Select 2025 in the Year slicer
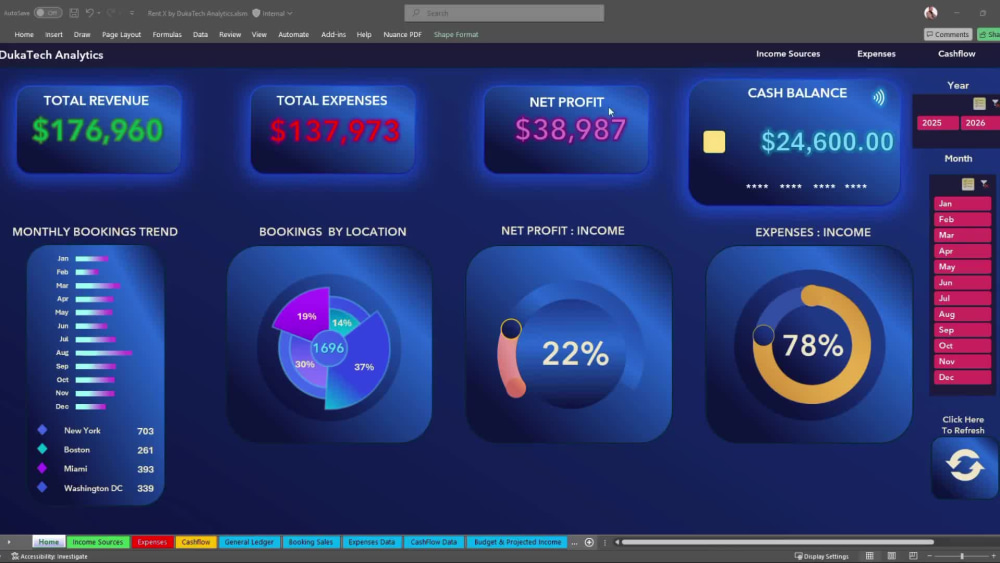The height and width of the screenshot is (563, 1000). coord(938,122)
